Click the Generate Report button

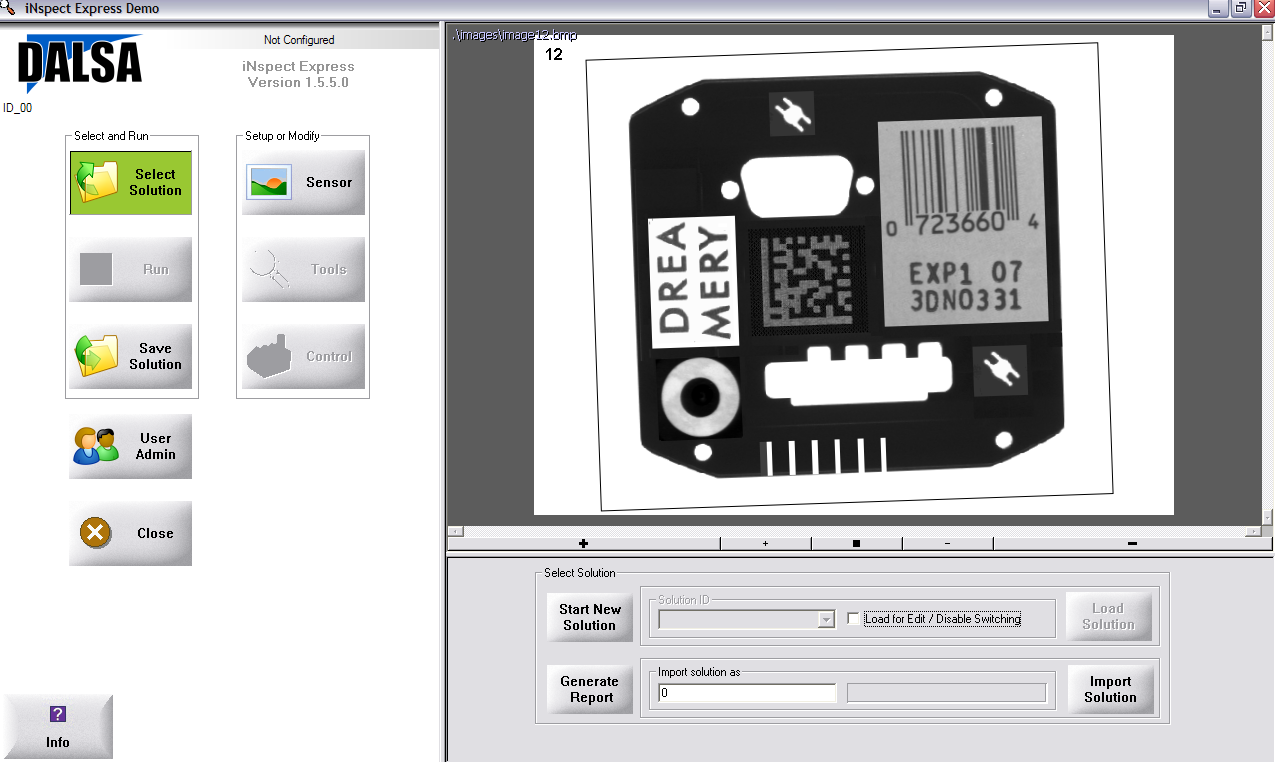point(590,689)
